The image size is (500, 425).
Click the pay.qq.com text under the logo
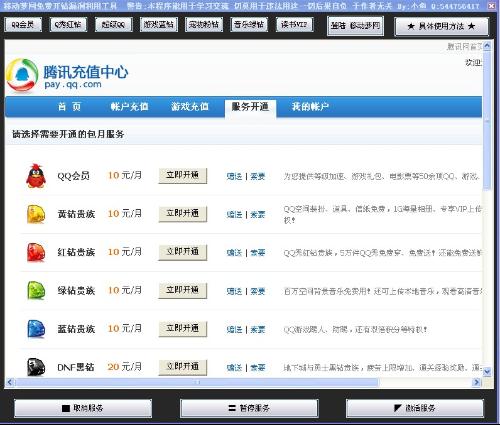click(x=73, y=85)
